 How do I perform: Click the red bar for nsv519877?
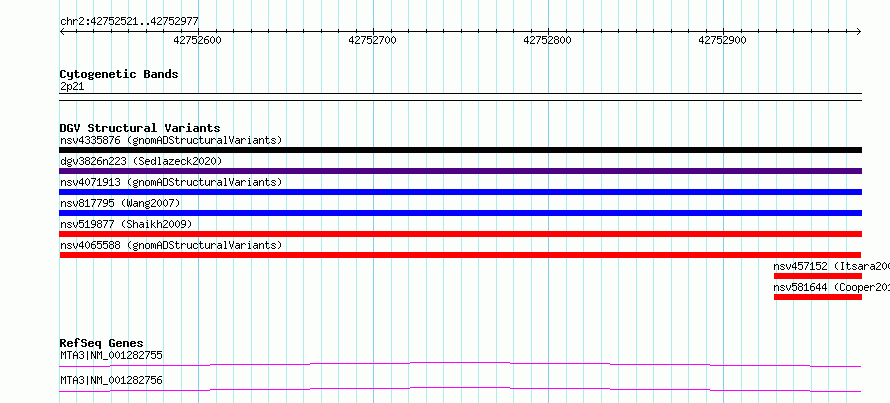(460, 234)
